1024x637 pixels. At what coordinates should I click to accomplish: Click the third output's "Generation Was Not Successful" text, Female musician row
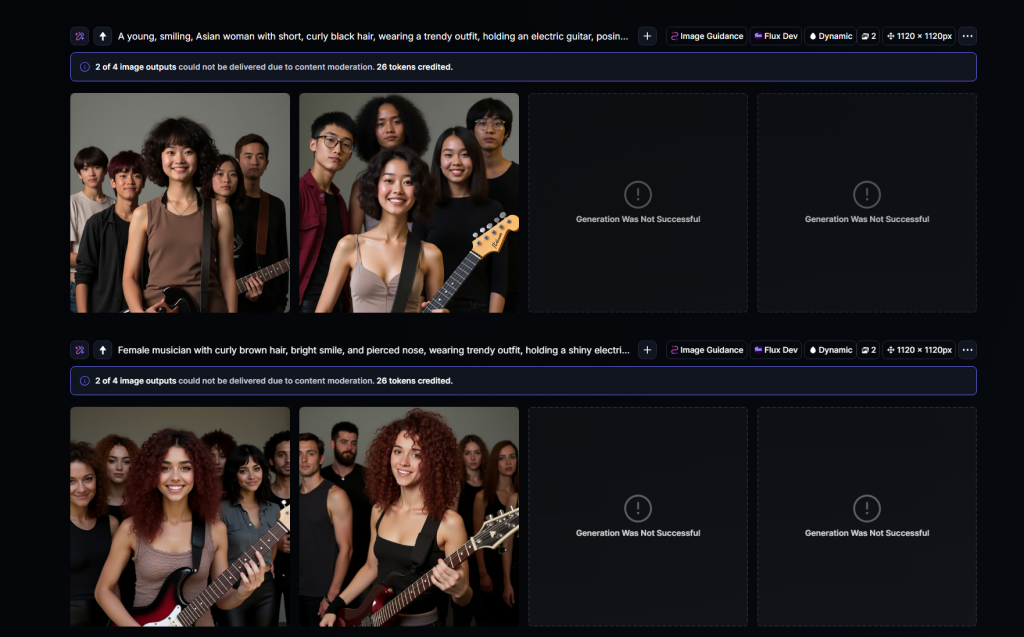[638, 533]
